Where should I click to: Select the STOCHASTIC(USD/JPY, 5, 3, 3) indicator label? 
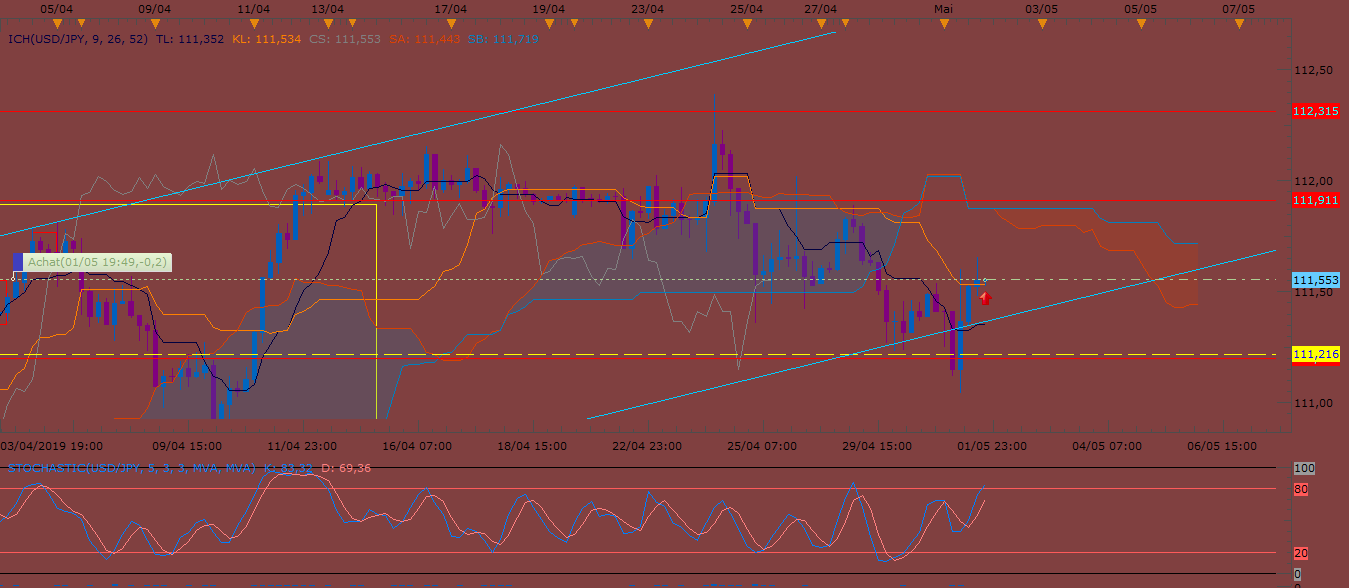pyautogui.click(x=131, y=468)
